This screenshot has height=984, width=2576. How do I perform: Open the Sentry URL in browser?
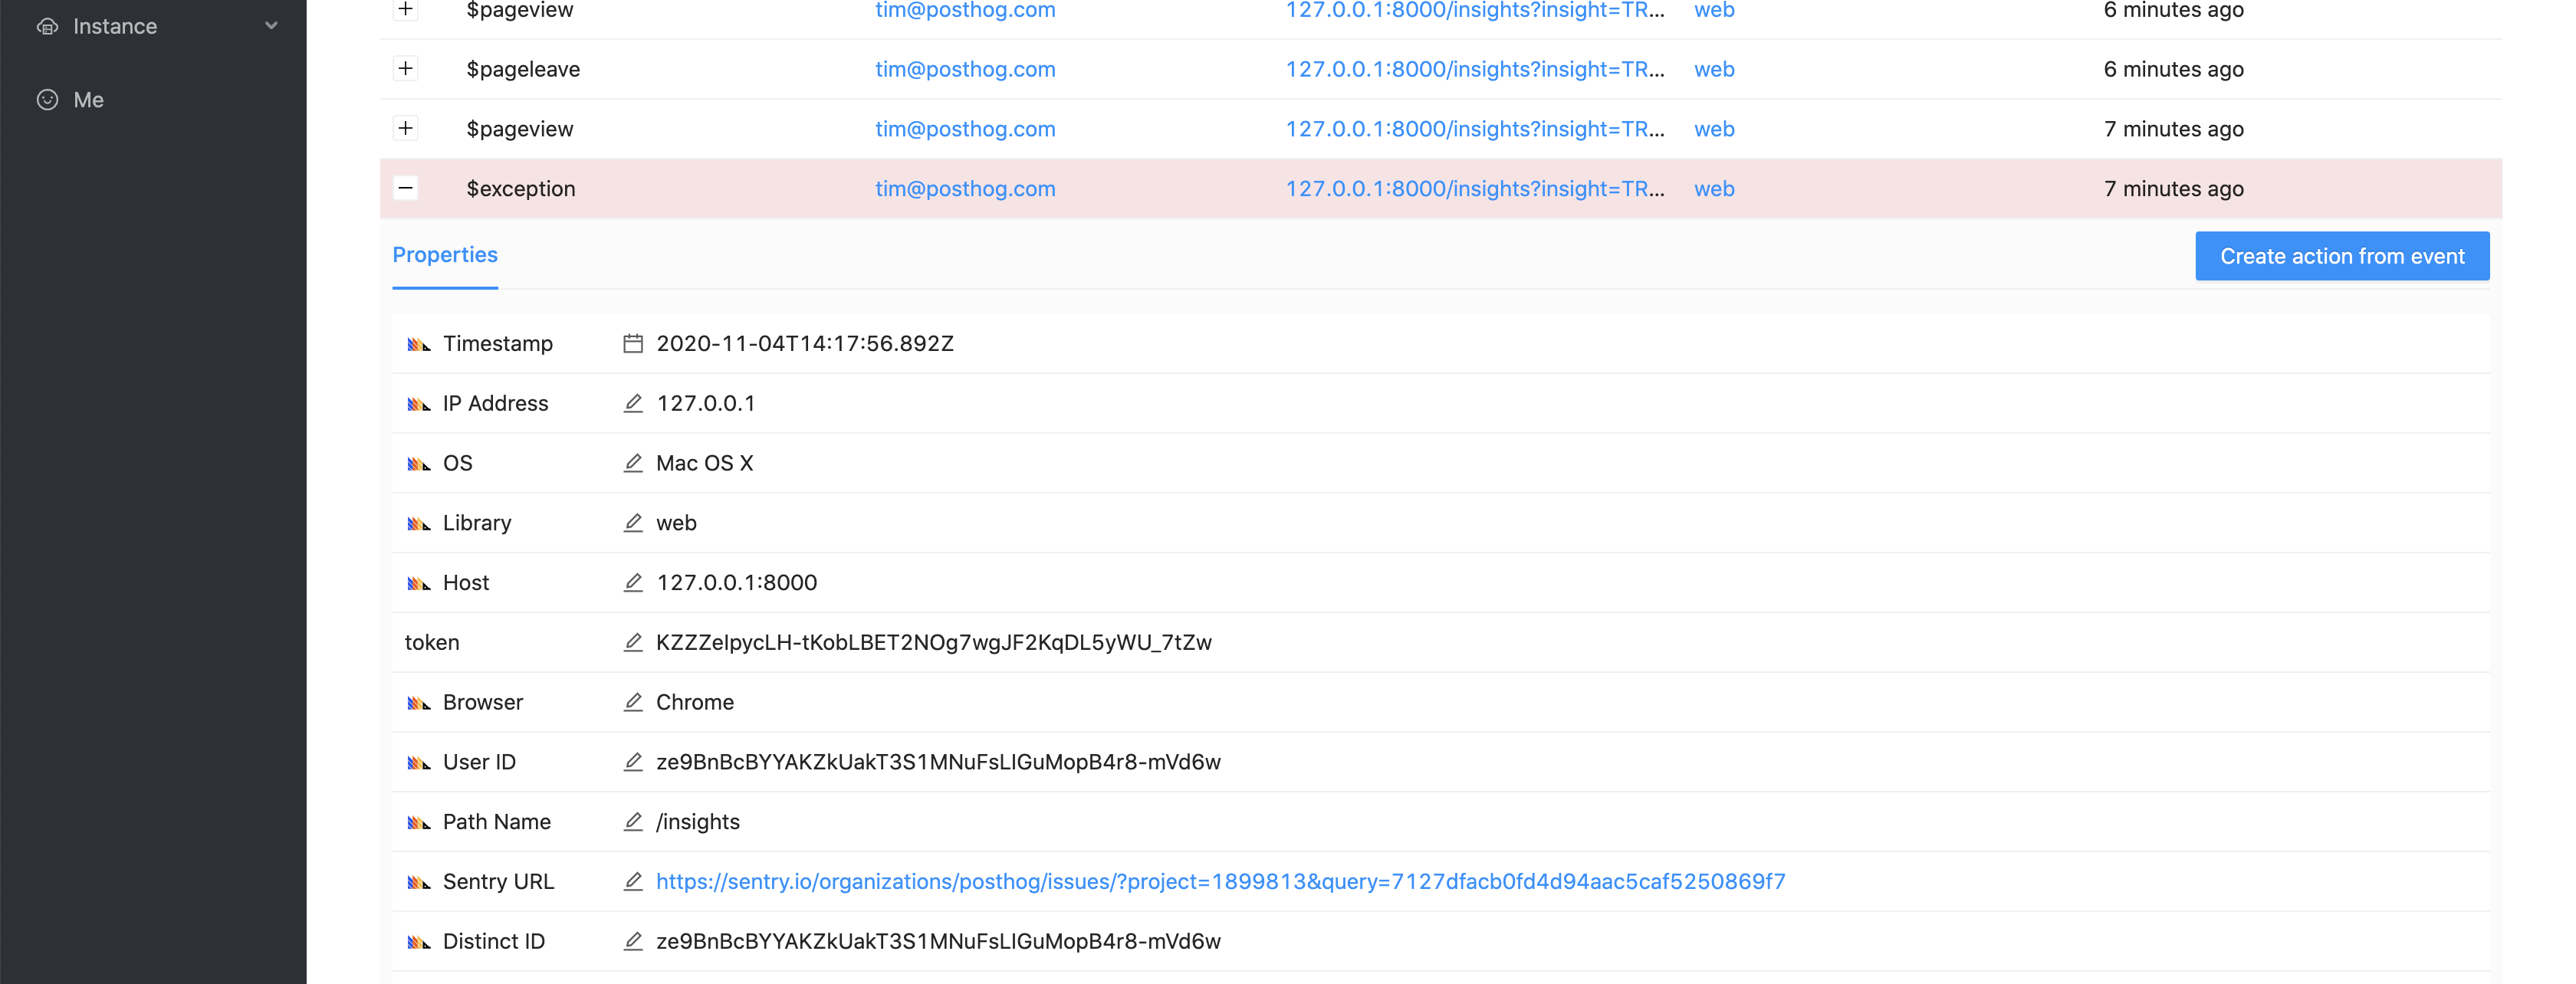point(1219,881)
